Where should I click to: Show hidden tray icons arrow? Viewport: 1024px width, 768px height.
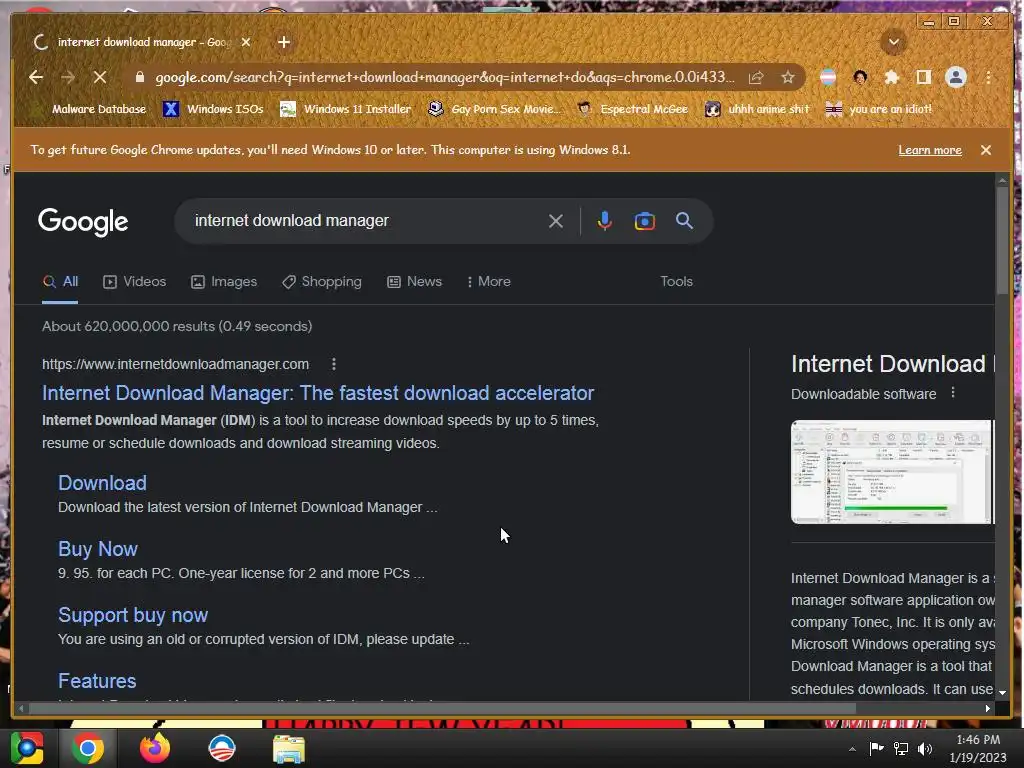[x=852, y=748]
